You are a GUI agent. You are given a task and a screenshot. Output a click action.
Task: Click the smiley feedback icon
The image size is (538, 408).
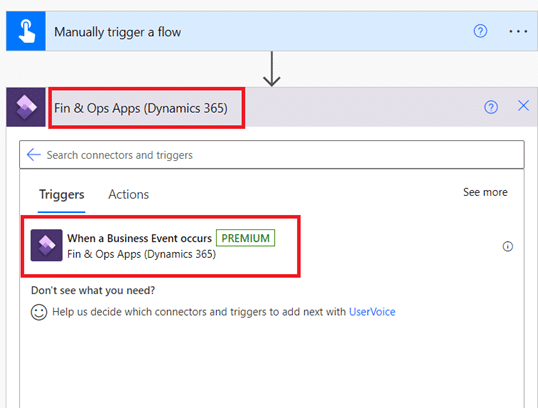[39, 312]
